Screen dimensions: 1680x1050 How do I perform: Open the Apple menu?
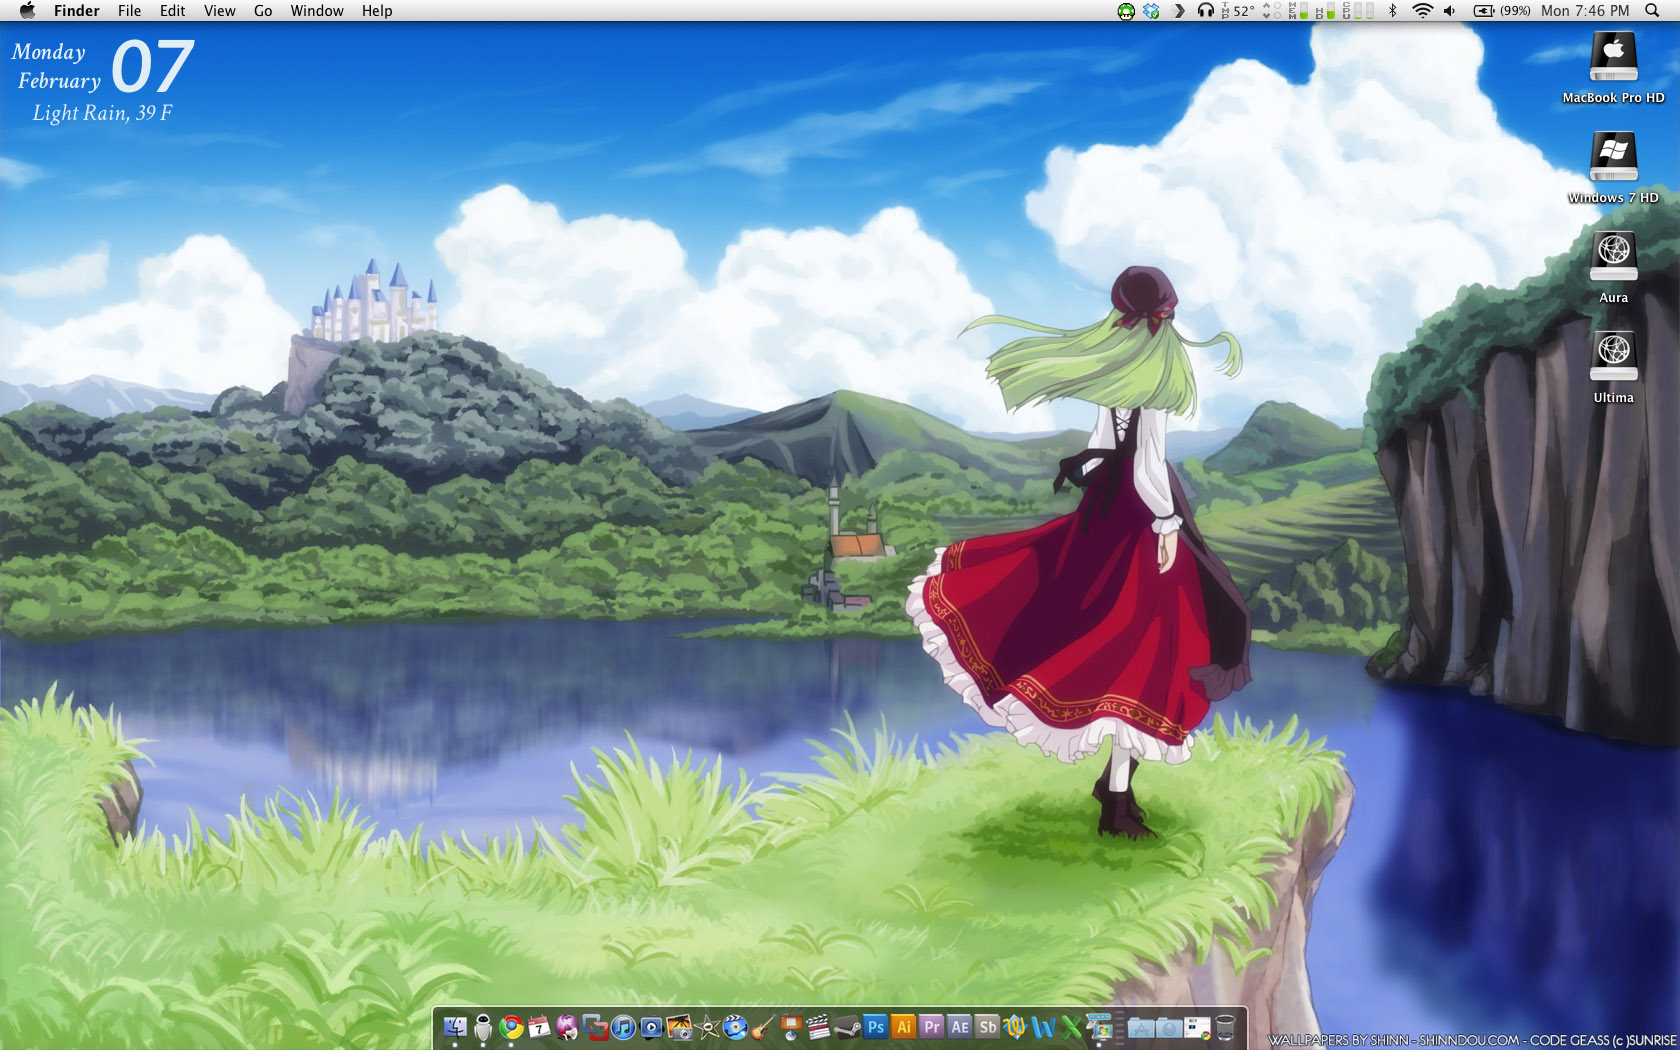[27, 11]
